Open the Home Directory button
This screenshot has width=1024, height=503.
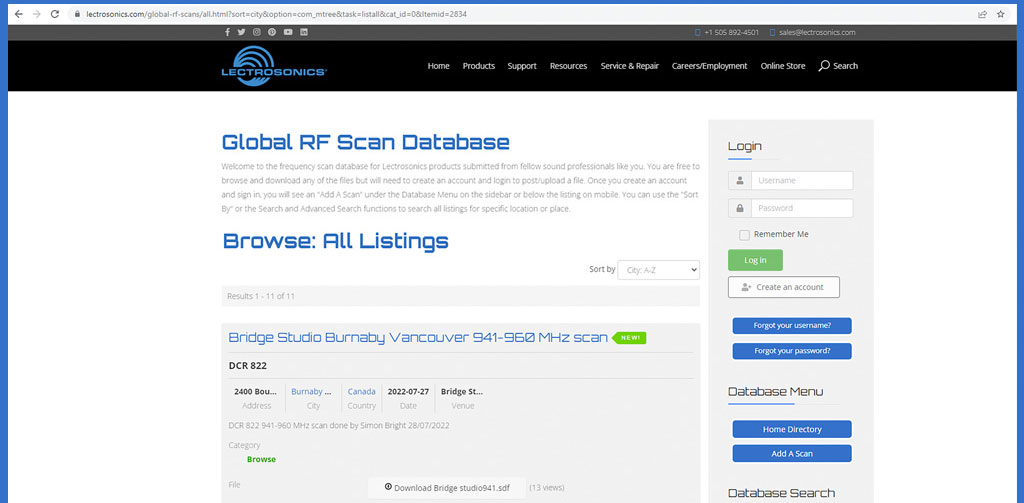coord(792,429)
